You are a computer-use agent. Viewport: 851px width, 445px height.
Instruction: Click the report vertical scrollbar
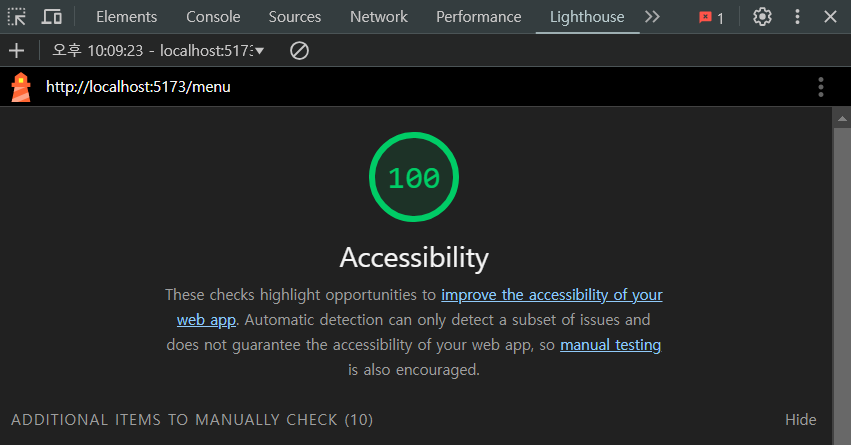841,270
